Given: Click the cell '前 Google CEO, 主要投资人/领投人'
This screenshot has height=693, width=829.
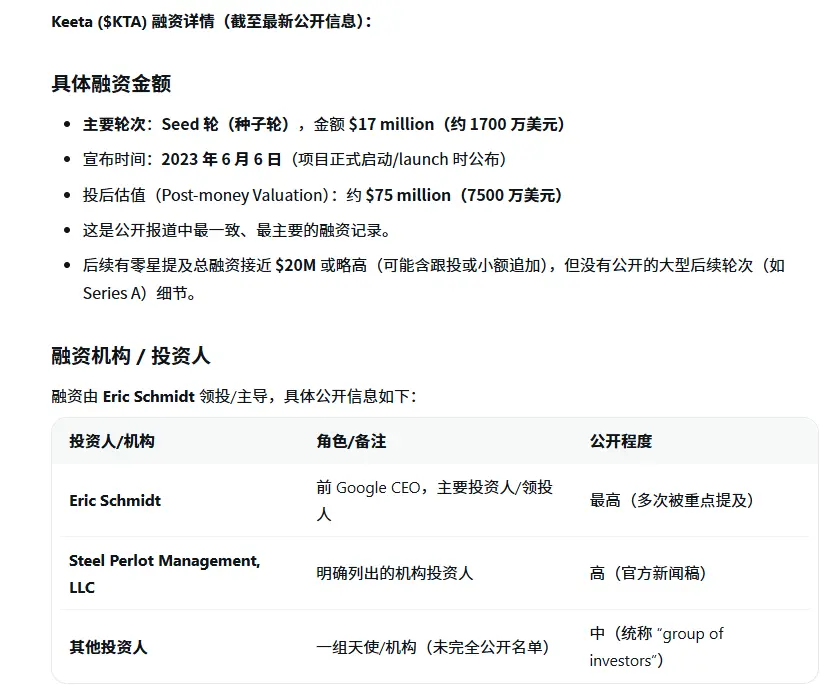Looking at the screenshot, I should coord(435,501).
